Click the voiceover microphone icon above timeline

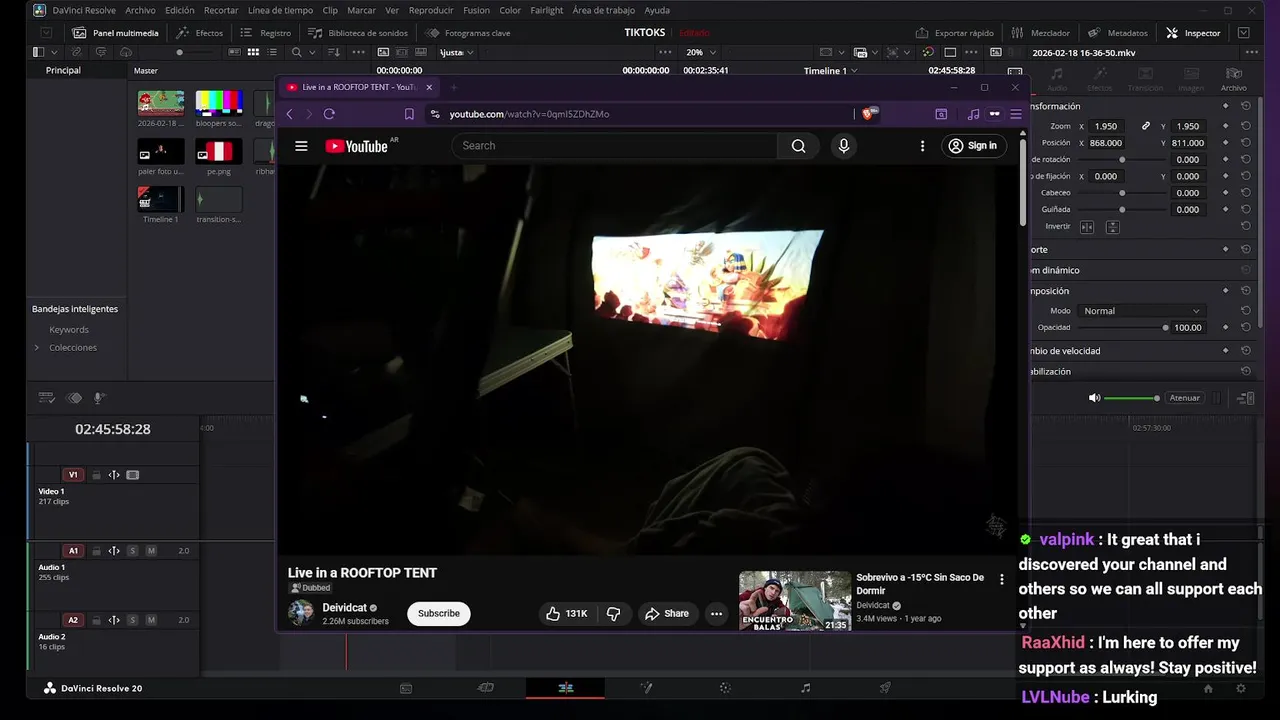pyautogui.click(x=99, y=398)
